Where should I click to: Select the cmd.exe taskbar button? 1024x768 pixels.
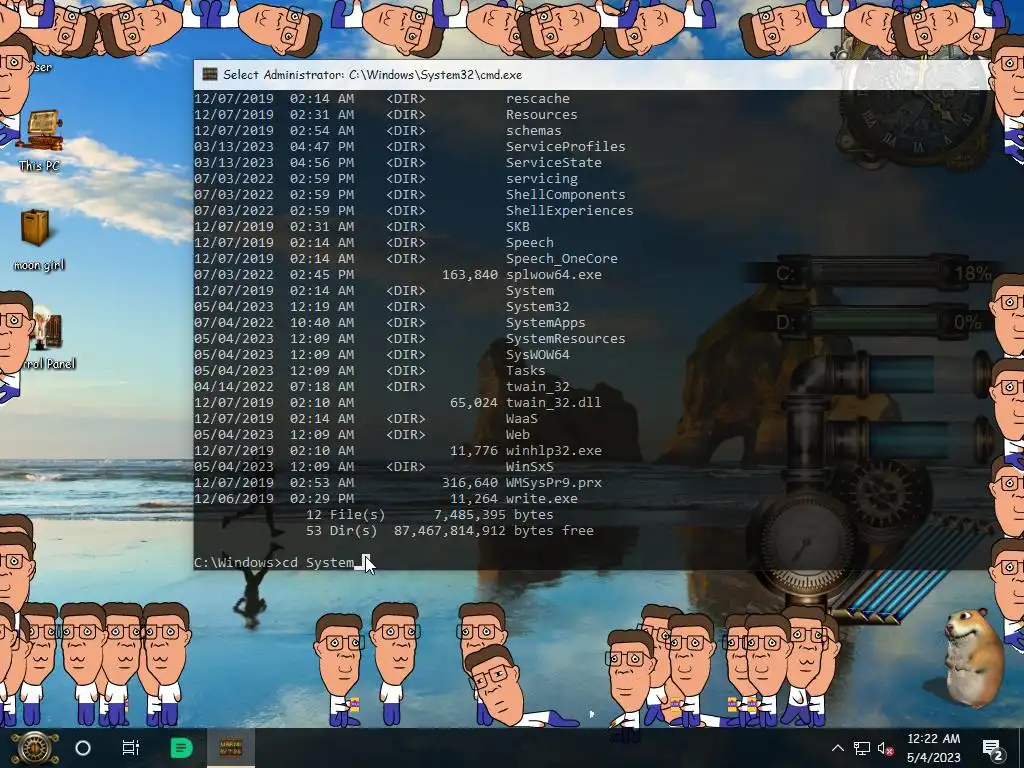click(x=231, y=748)
